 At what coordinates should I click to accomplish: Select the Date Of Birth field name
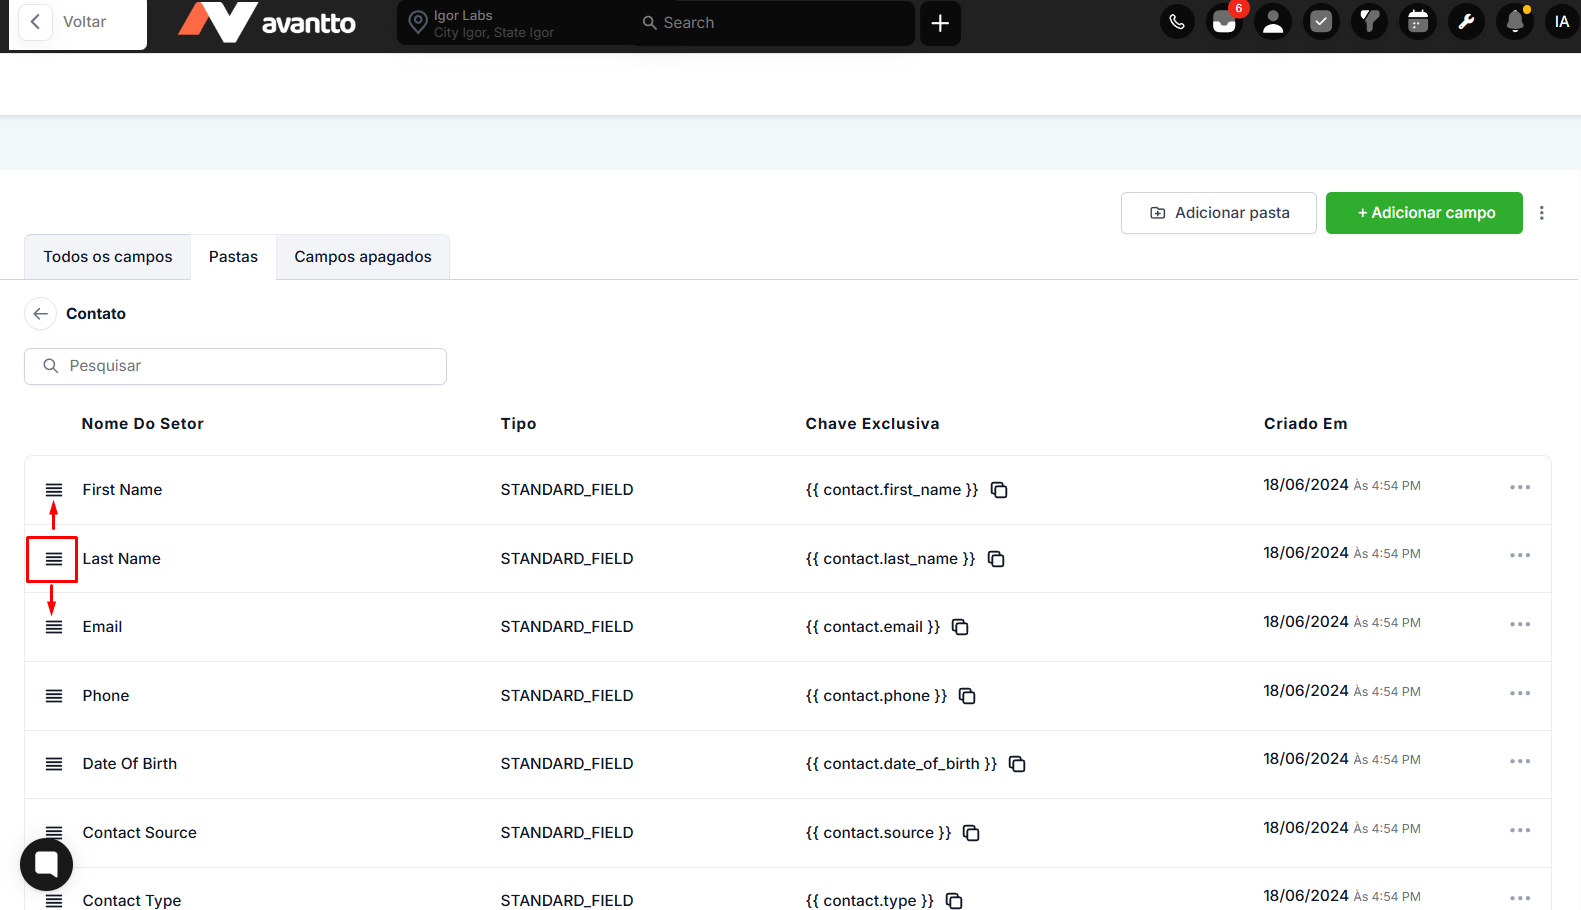[x=130, y=764]
